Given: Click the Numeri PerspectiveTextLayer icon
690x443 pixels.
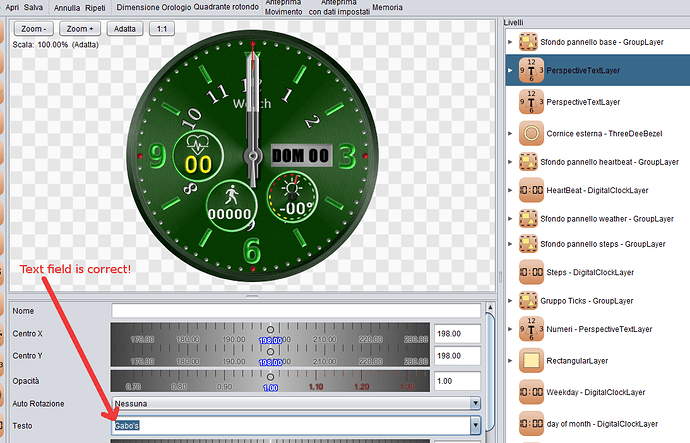Looking at the screenshot, I should pyautogui.click(x=531, y=329).
